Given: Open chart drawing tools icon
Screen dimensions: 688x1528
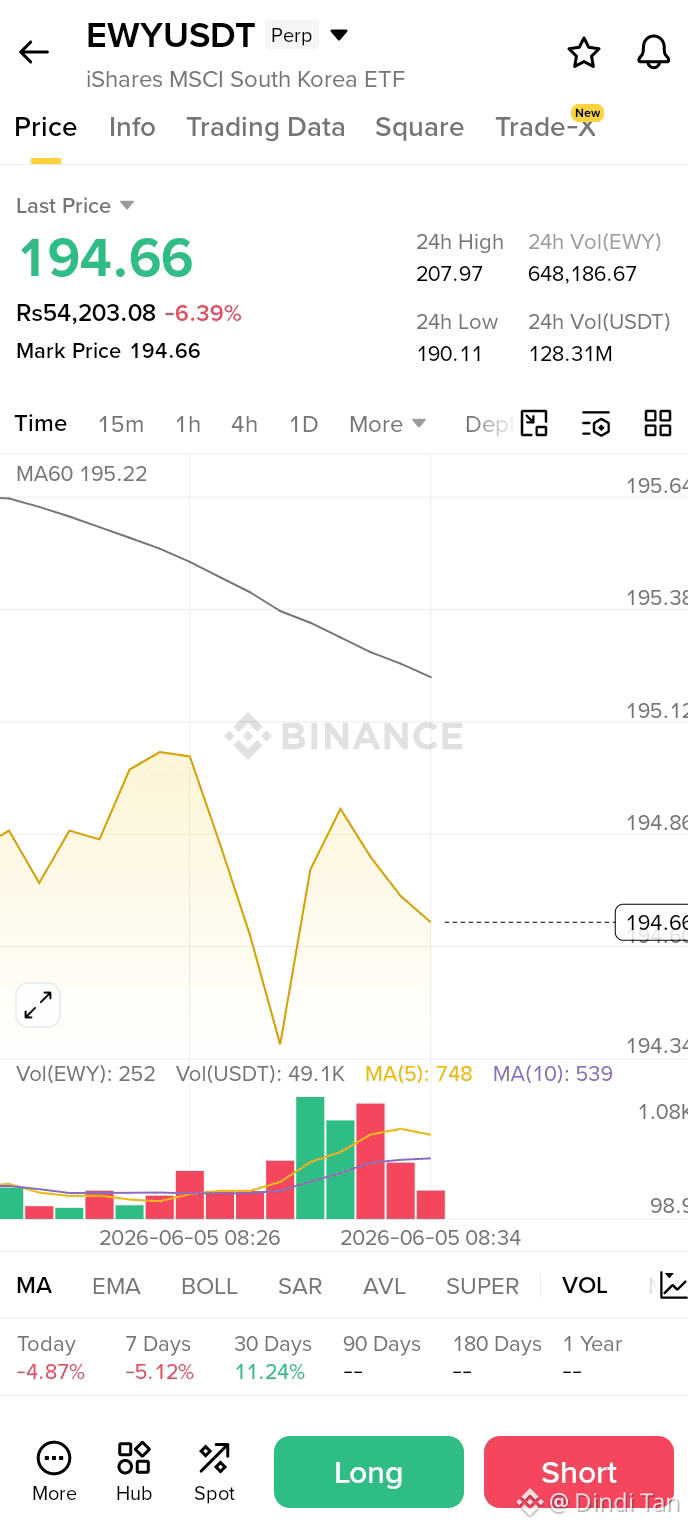Looking at the screenshot, I should (x=534, y=423).
